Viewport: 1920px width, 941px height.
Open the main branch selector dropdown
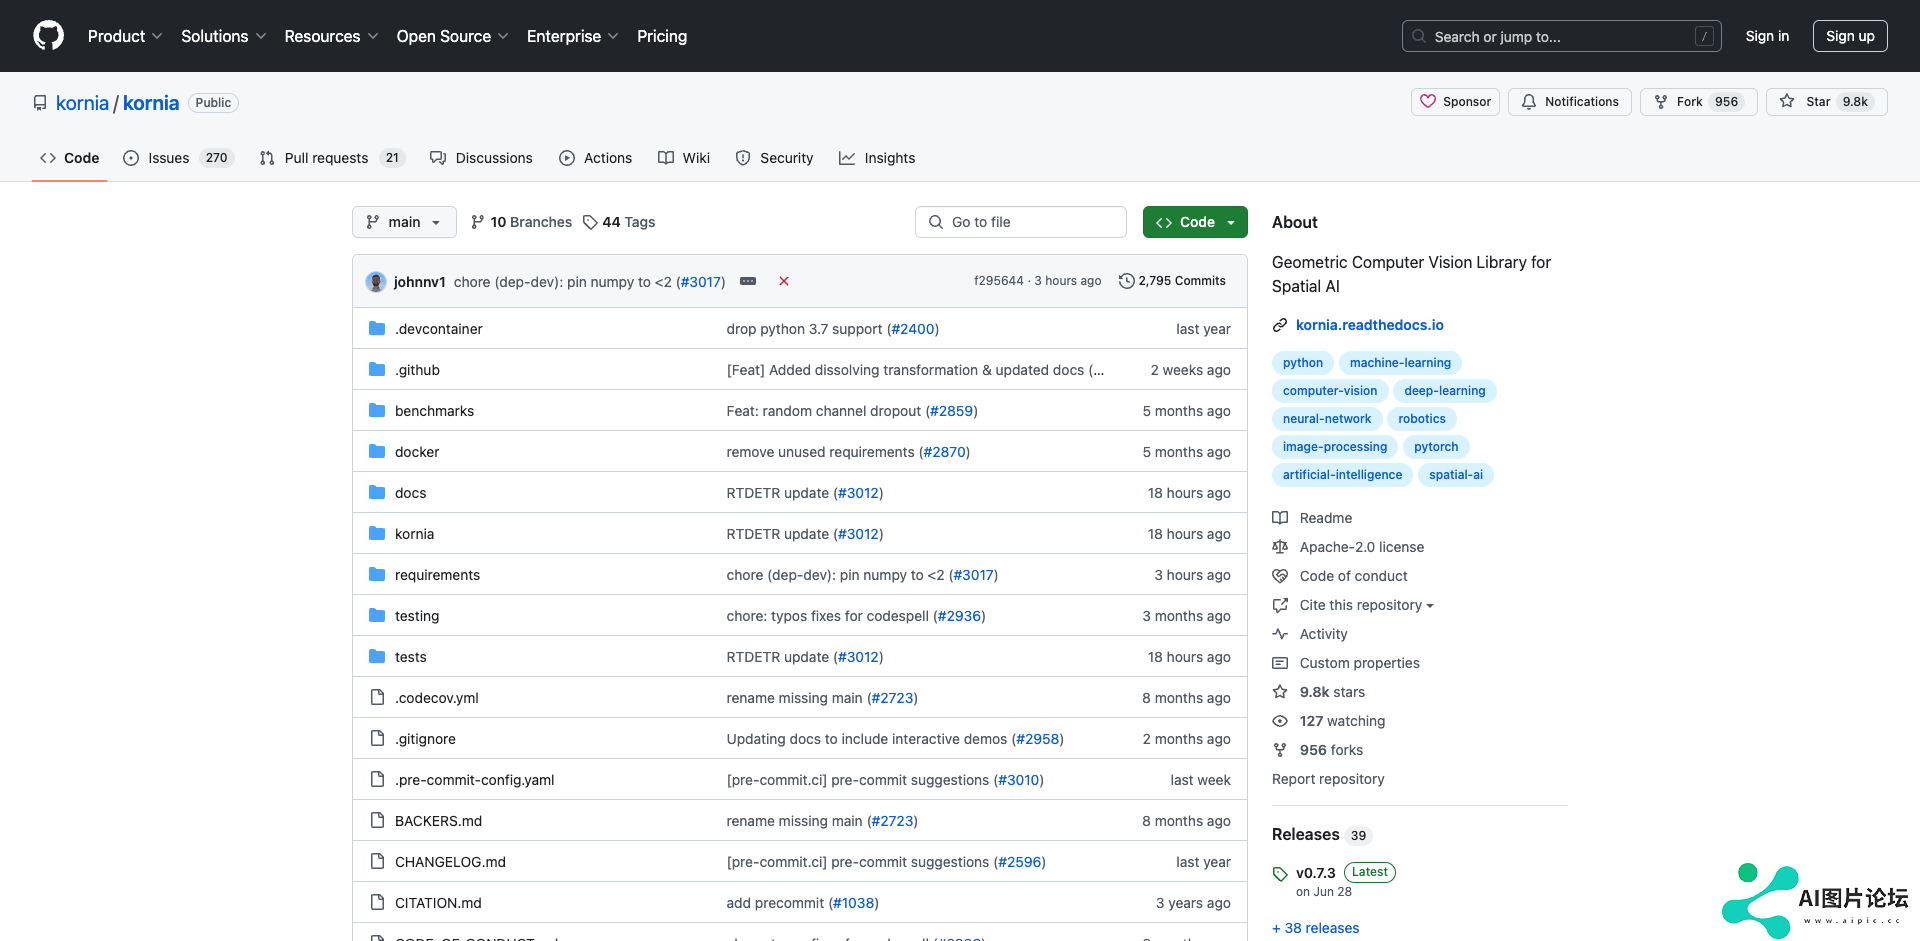(404, 222)
